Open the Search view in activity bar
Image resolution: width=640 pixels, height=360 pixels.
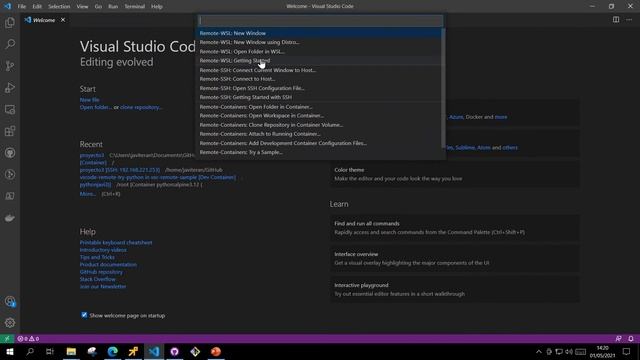[10, 44]
